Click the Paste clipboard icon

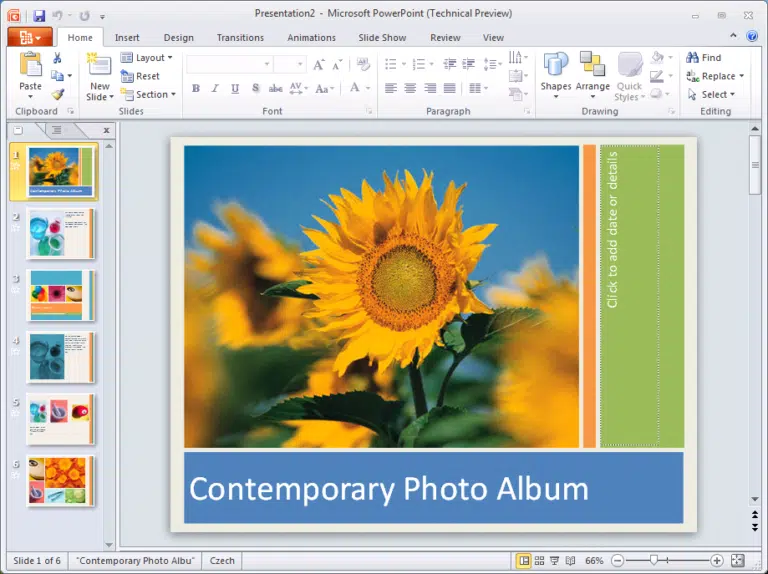30,65
